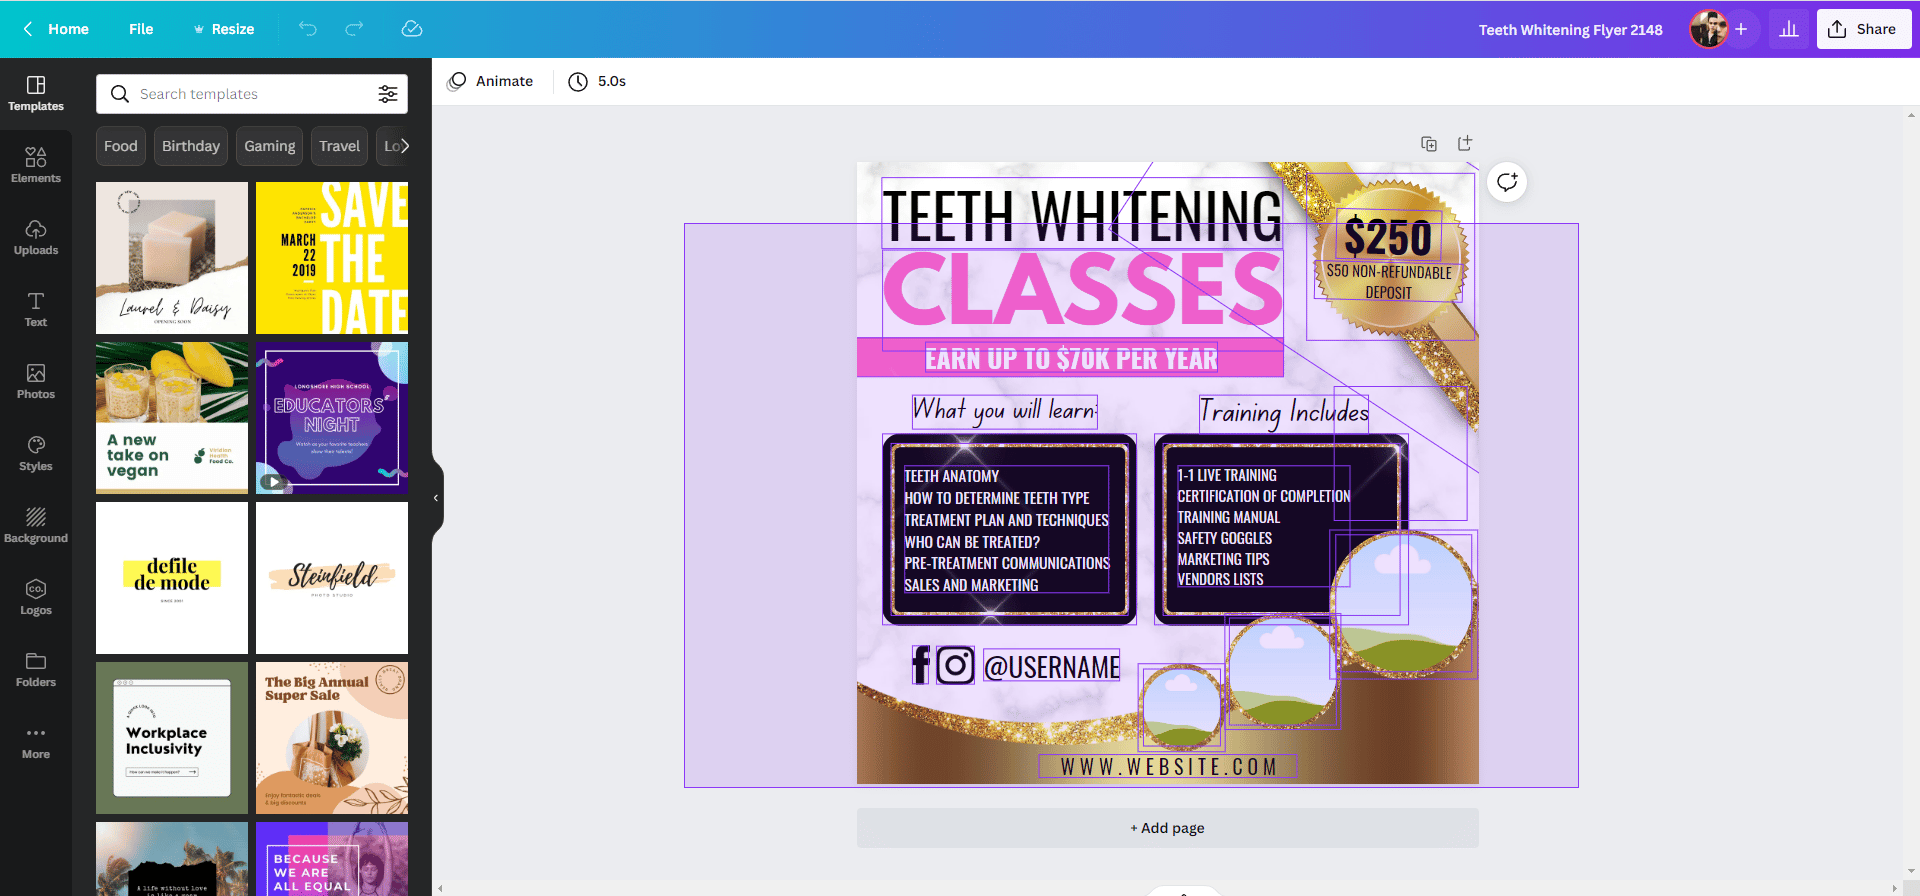Click the Add page button
Image resolution: width=1920 pixels, height=896 pixels.
1167,828
